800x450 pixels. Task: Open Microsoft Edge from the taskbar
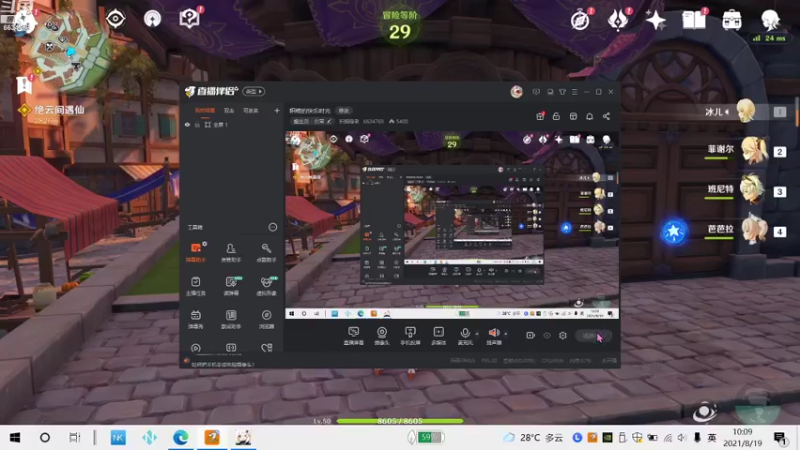pyautogui.click(x=180, y=438)
